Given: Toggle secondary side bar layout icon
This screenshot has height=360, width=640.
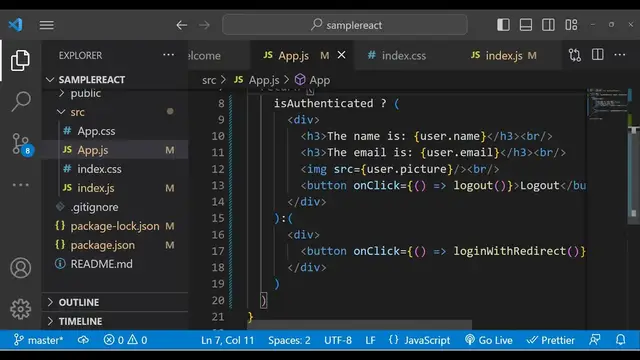Looking at the screenshot, I should tap(548, 25).
